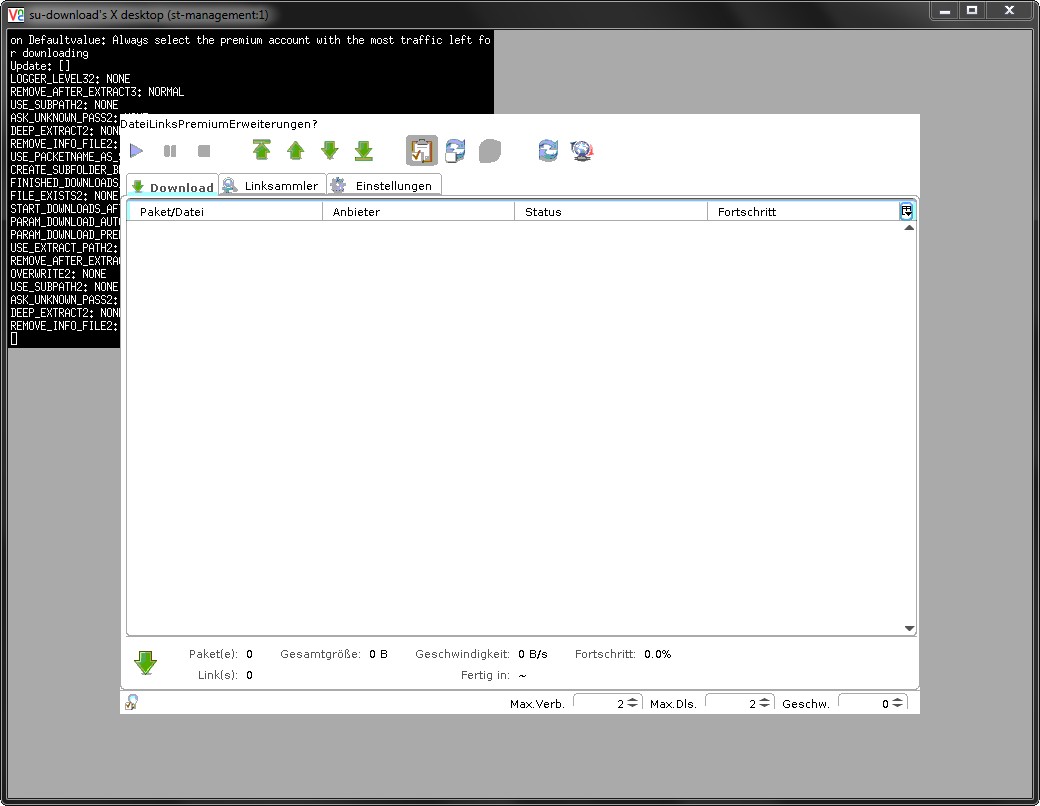Move selection up one position

[296, 151]
